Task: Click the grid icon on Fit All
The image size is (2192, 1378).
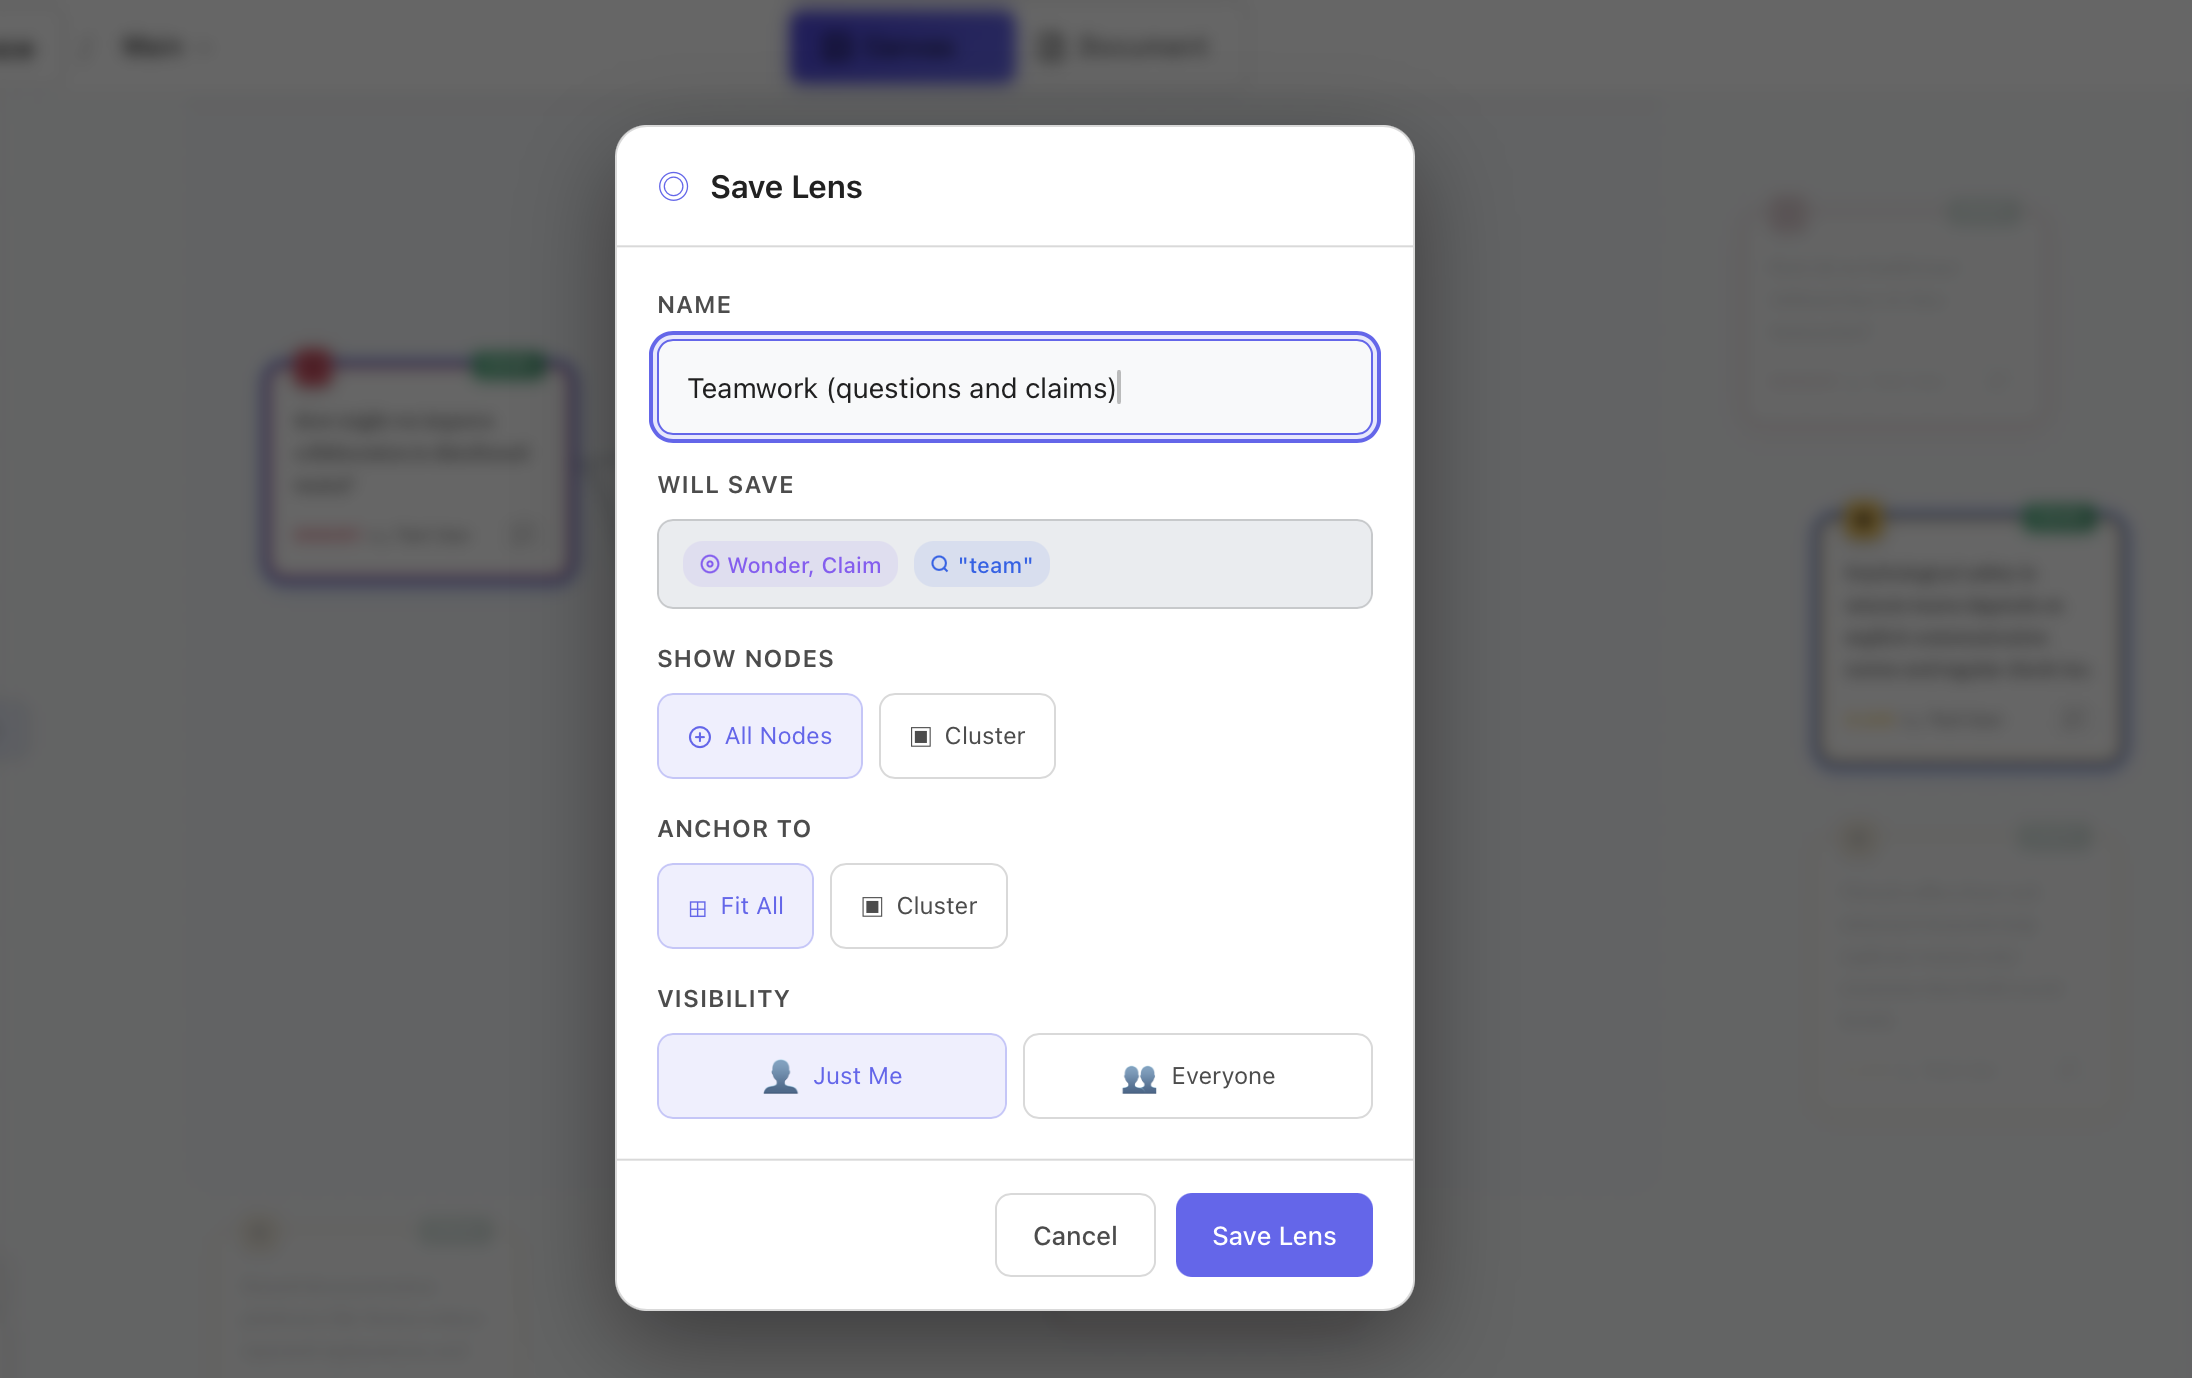Action: coord(698,908)
